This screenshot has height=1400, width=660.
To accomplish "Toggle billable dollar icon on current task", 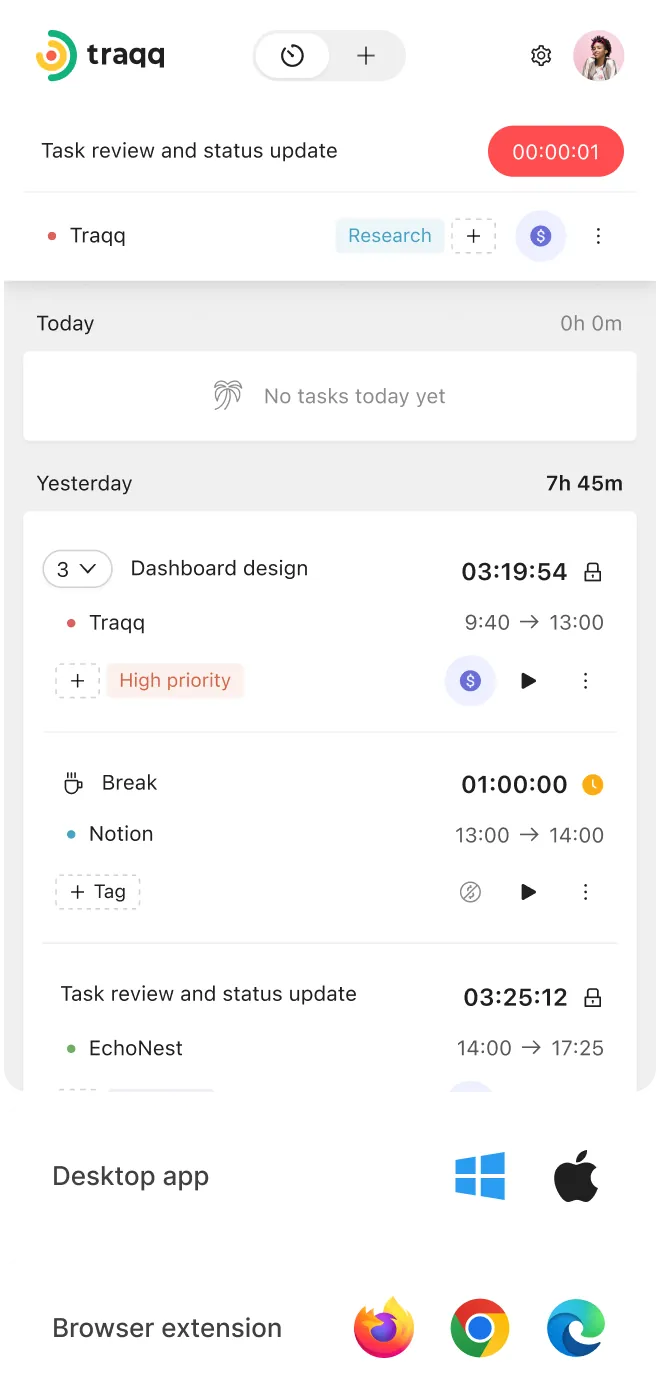I will point(541,236).
